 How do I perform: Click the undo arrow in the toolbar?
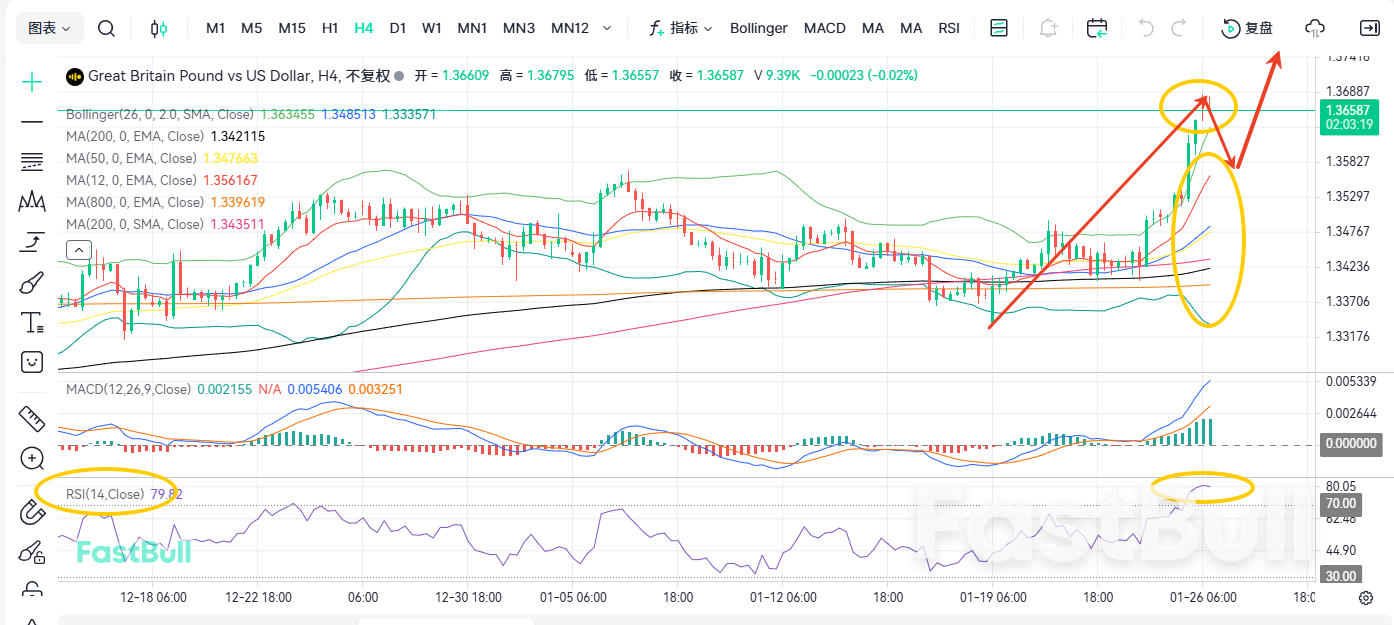[1146, 28]
